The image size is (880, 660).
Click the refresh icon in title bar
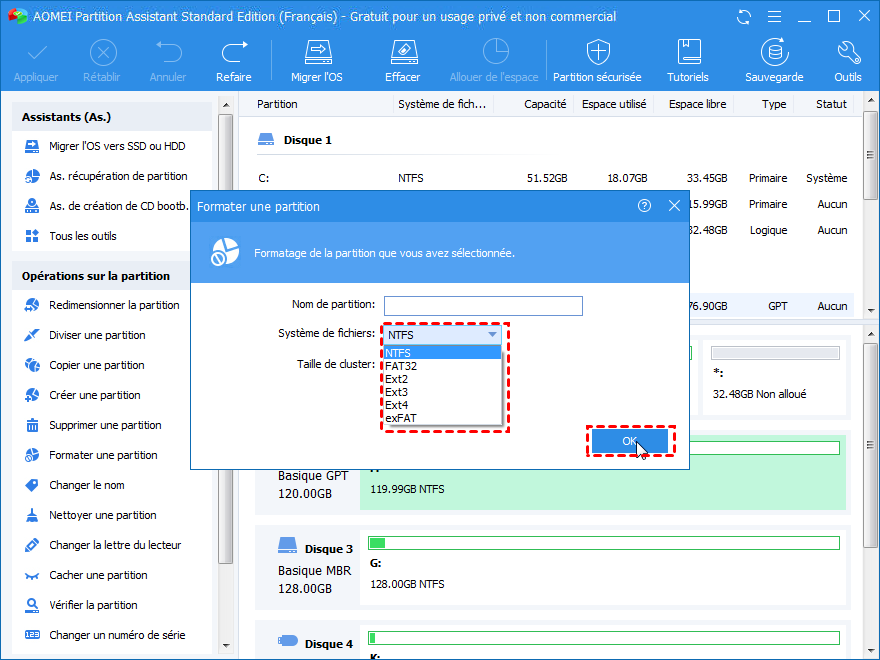click(x=743, y=17)
